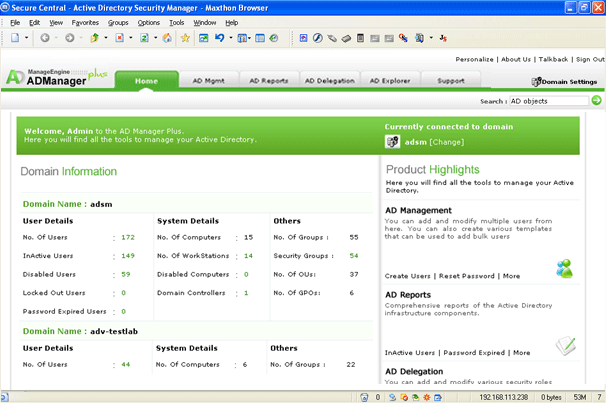Expand the Up-level arrow dropdown
The height and width of the screenshot is (403, 606).
pos(106,38)
